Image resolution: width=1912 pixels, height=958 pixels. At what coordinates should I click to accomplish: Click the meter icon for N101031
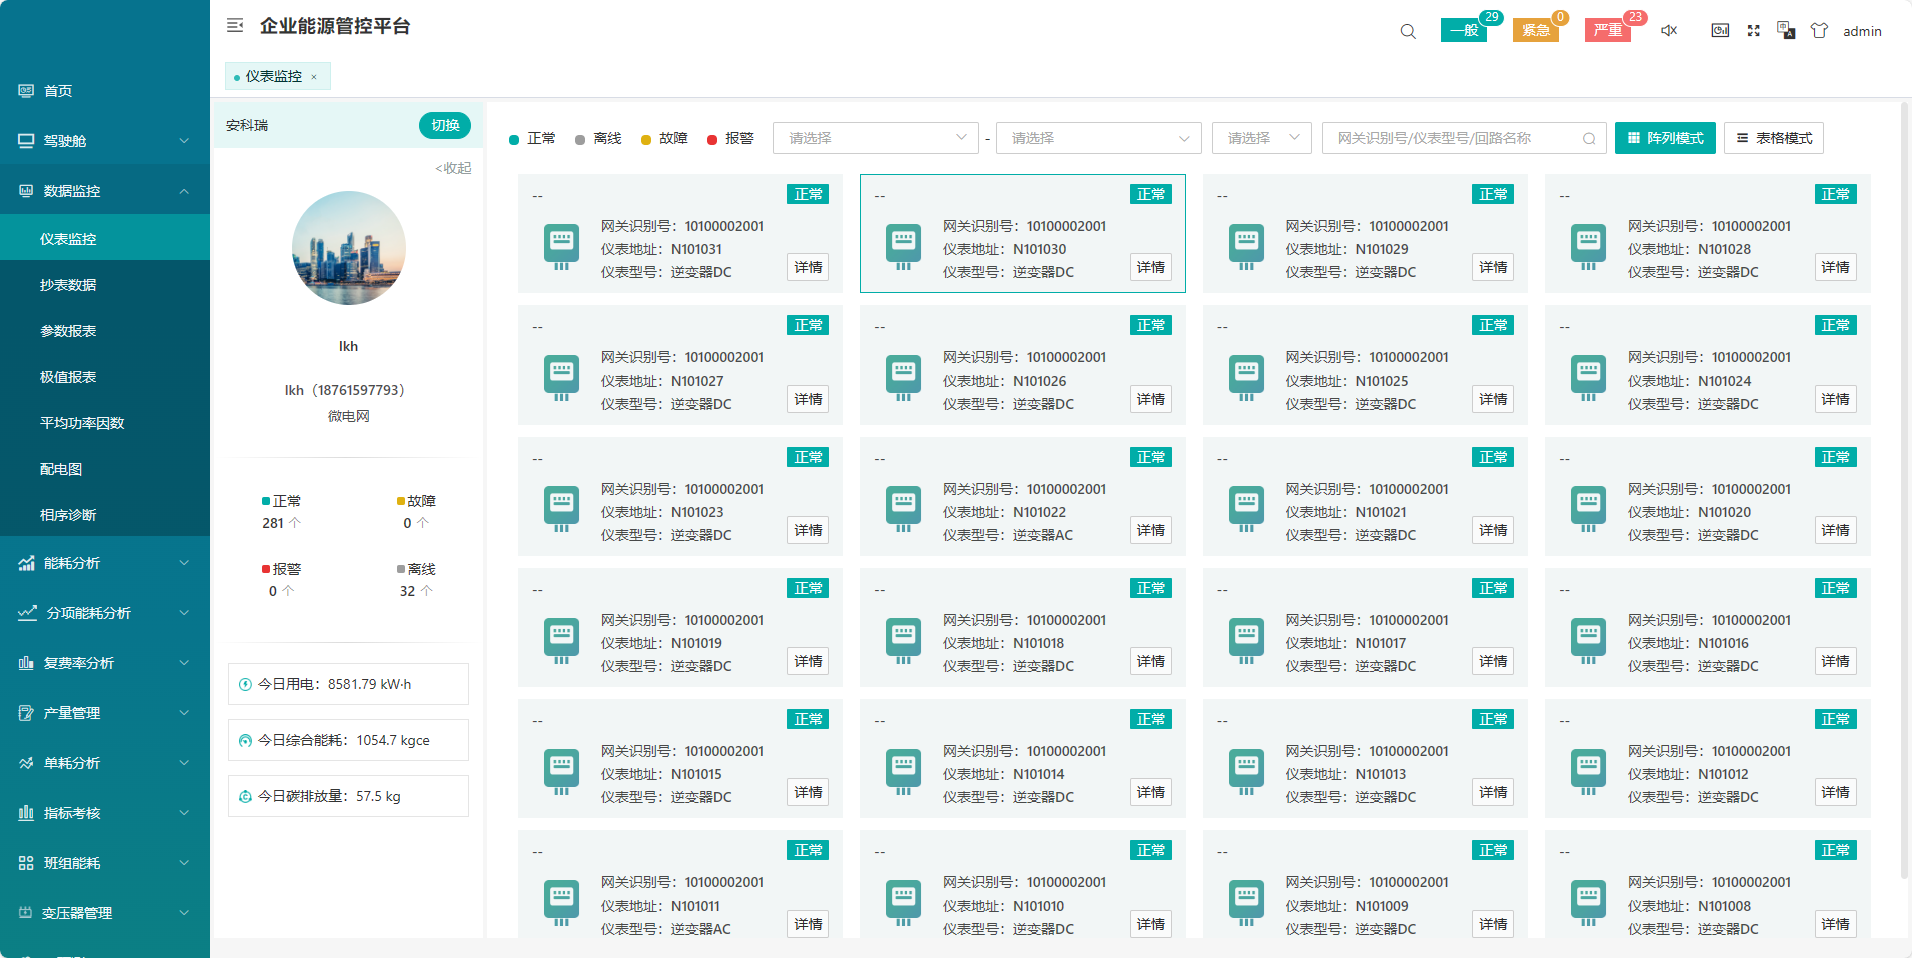coord(561,246)
